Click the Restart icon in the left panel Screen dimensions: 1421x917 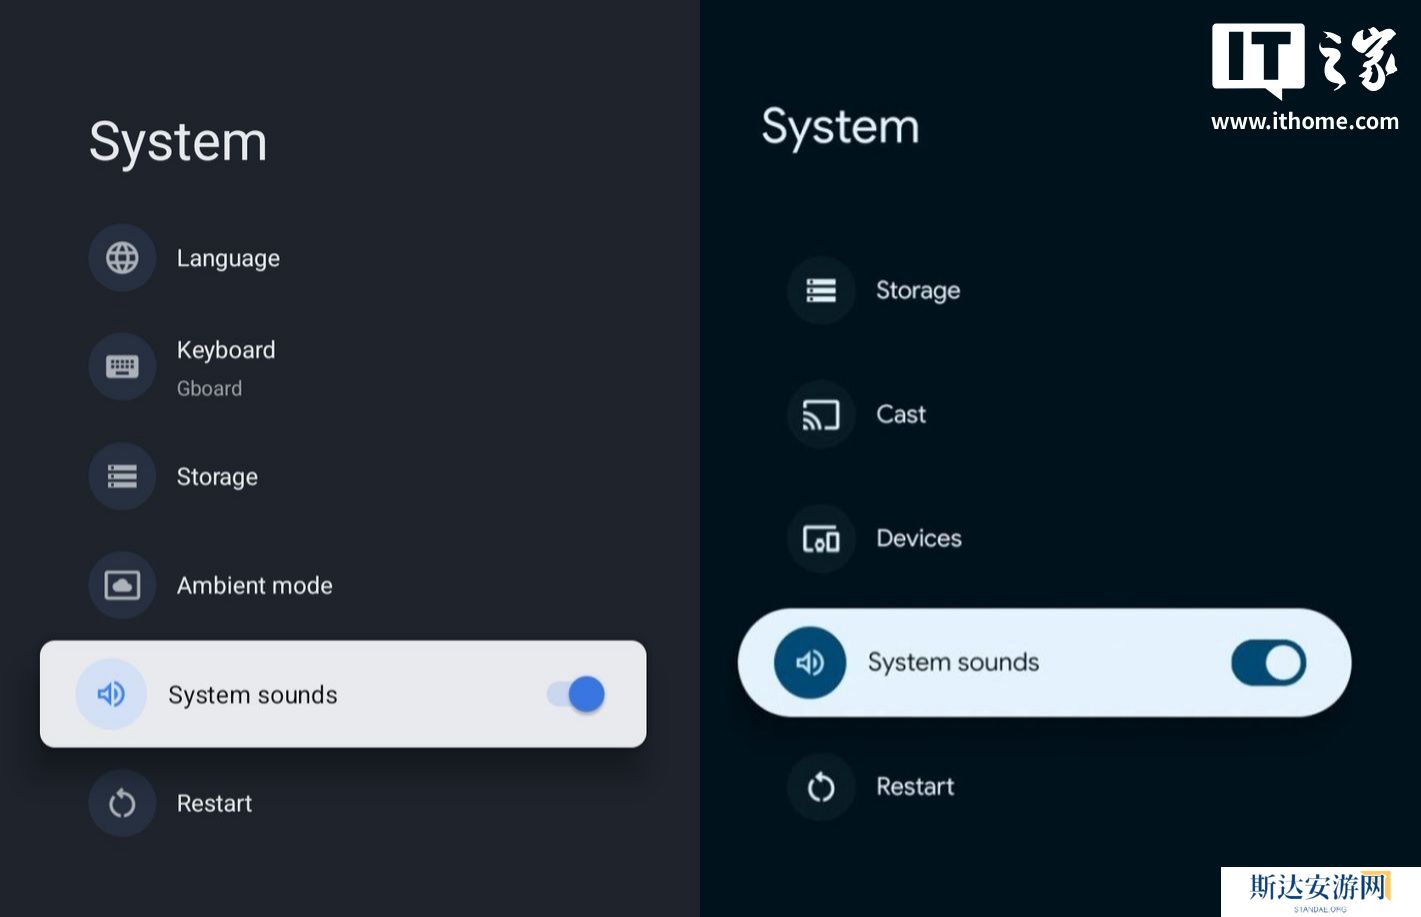122,803
